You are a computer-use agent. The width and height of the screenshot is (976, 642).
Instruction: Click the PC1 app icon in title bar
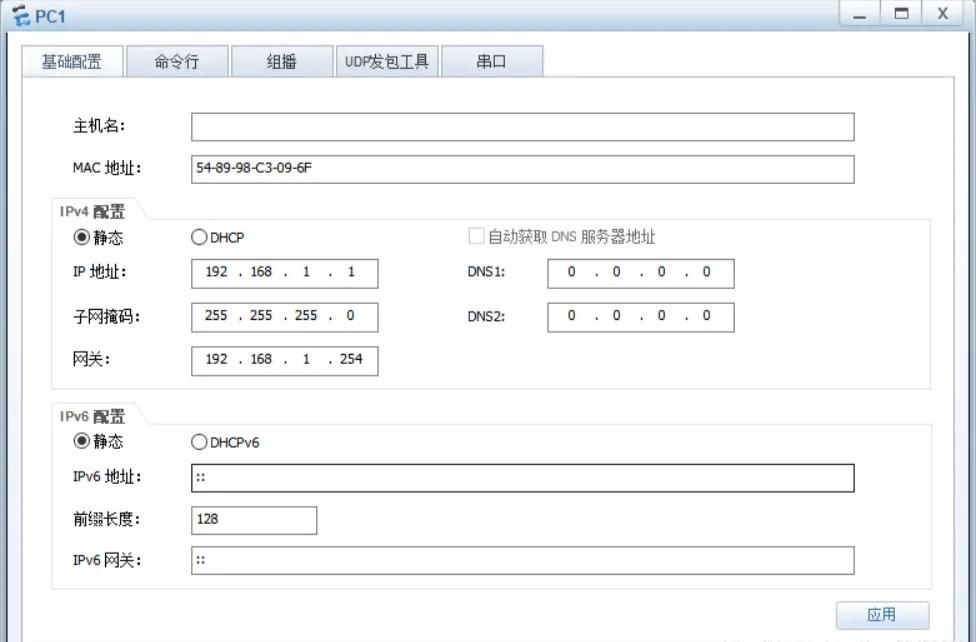point(18,16)
